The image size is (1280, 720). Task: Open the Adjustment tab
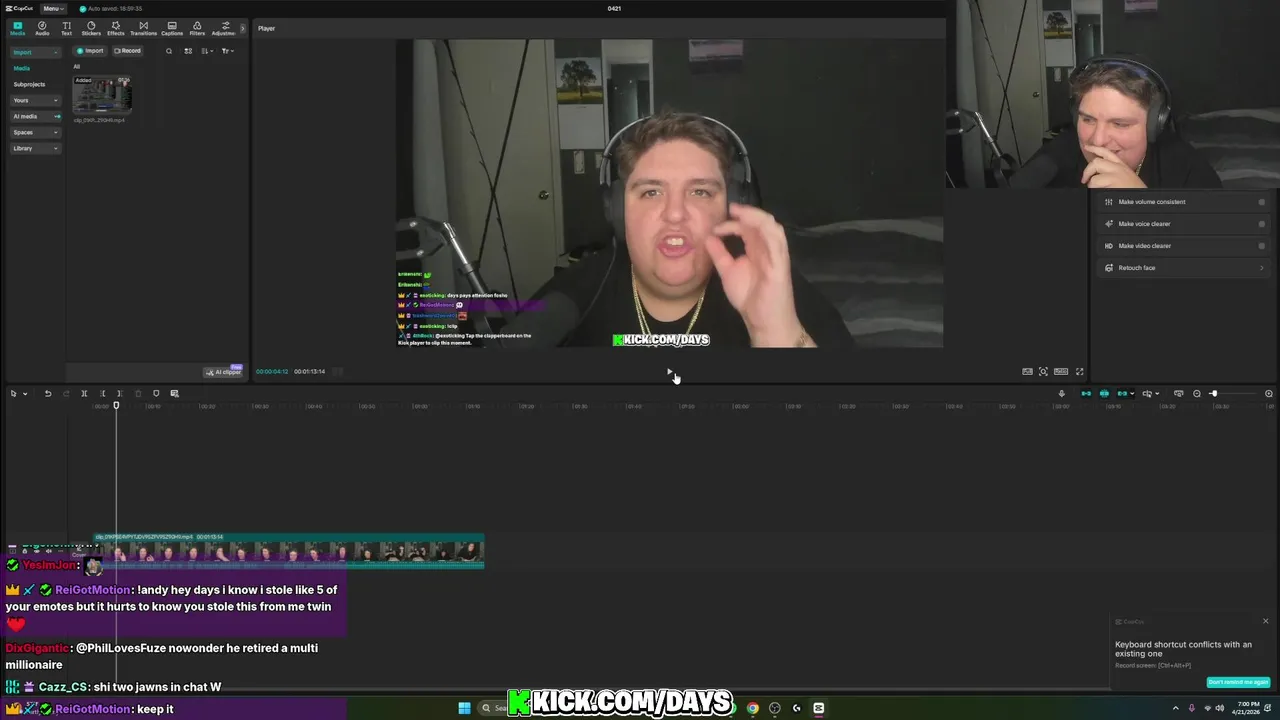(x=224, y=28)
